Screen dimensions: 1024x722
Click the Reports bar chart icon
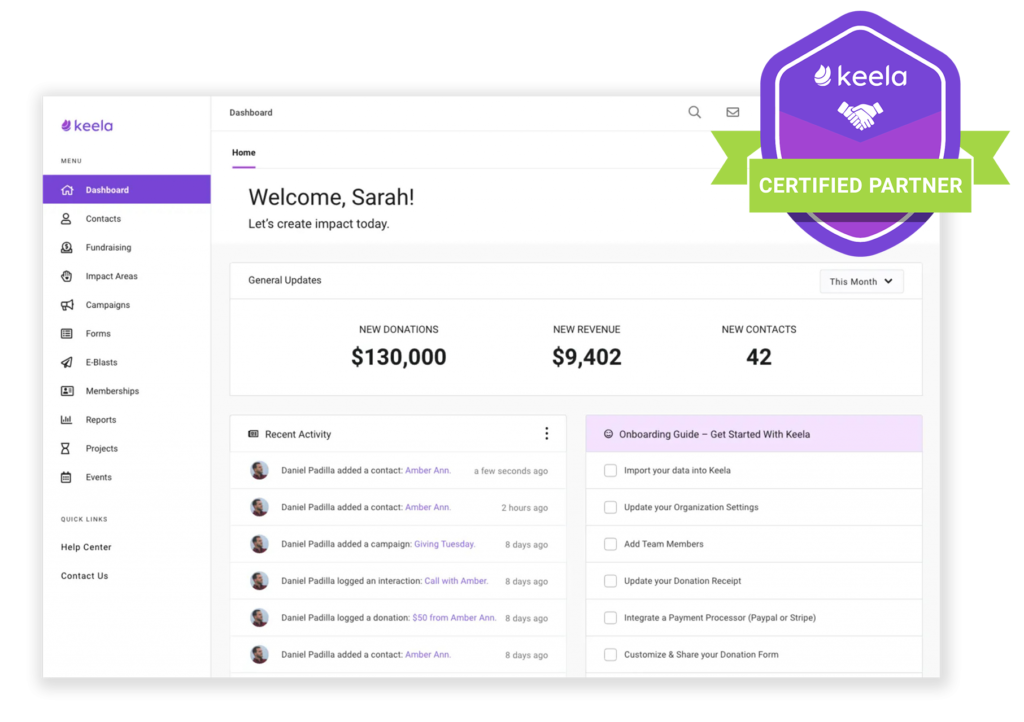coord(66,420)
